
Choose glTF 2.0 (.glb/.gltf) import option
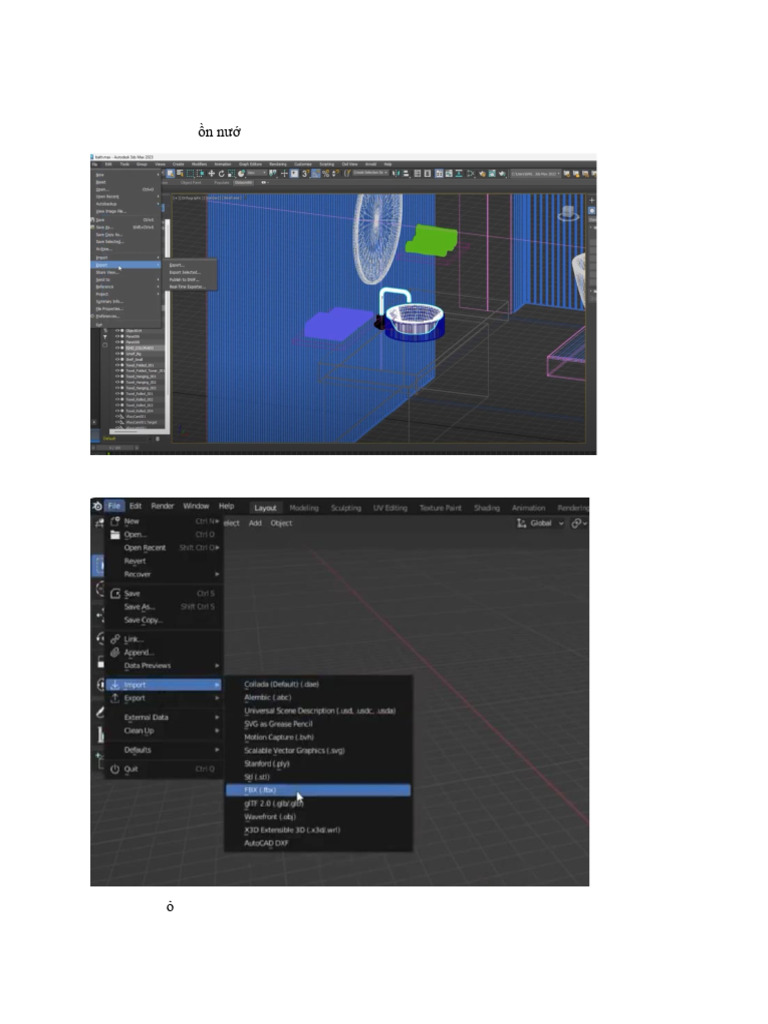[x=318, y=804]
